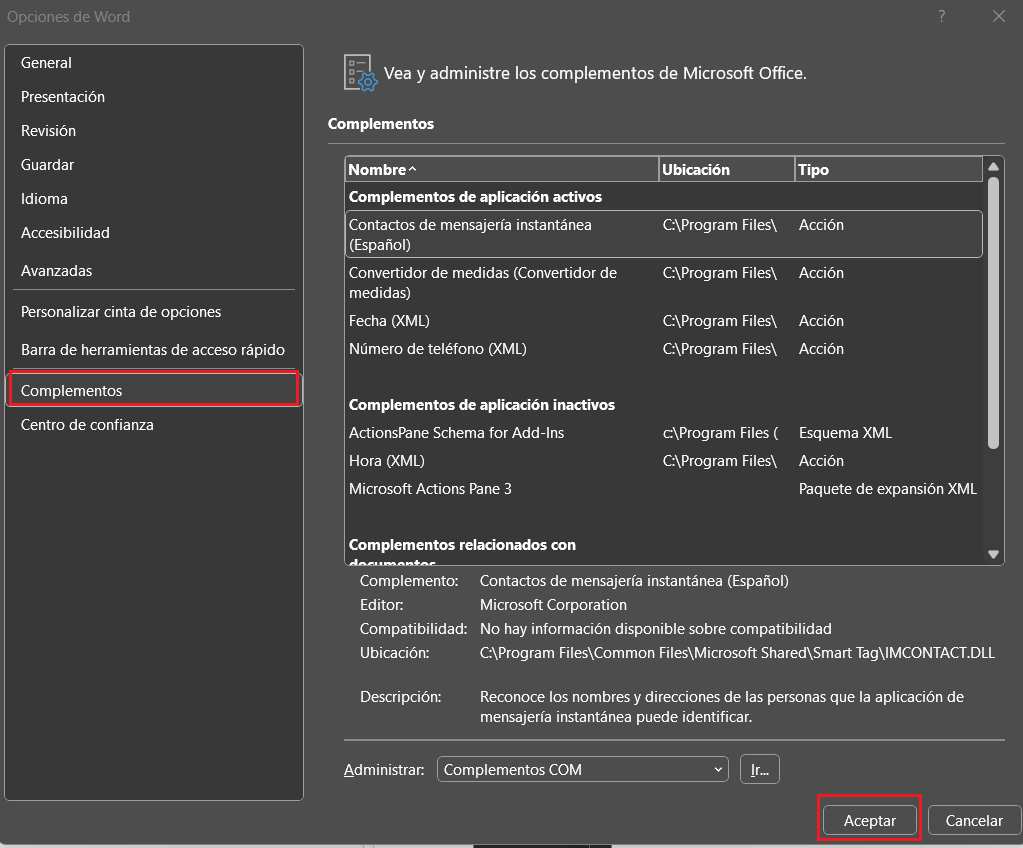This screenshot has width=1023, height=848.
Task: Select the Fecha (XML) add-in
Action: 664,321
